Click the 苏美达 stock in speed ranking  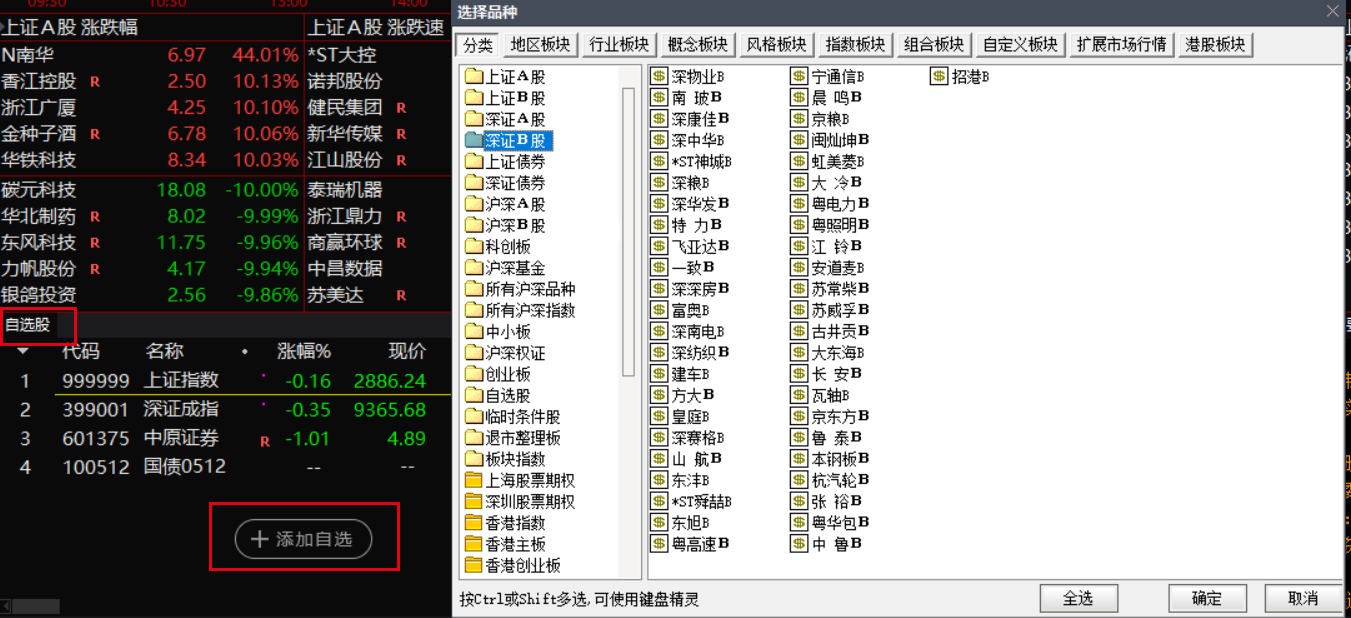337,295
